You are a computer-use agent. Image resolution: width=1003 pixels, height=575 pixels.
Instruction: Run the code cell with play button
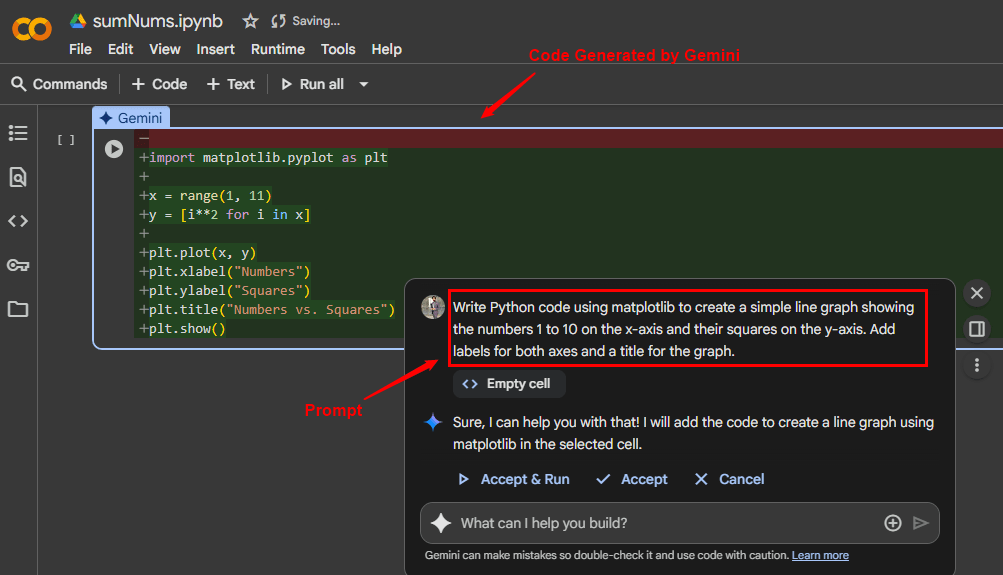click(x=114, y=149)
